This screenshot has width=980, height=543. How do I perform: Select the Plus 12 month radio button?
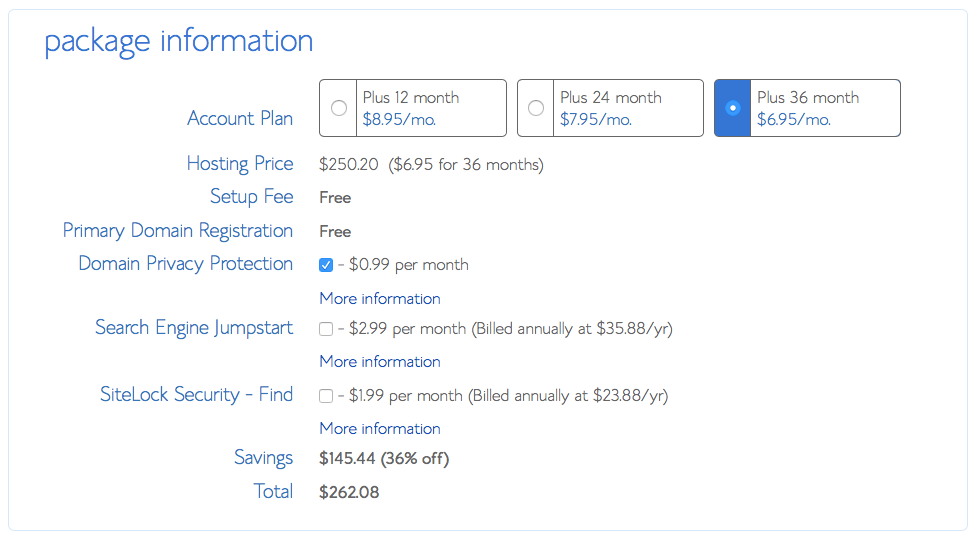pyautogui.click(x=339, y=108)
